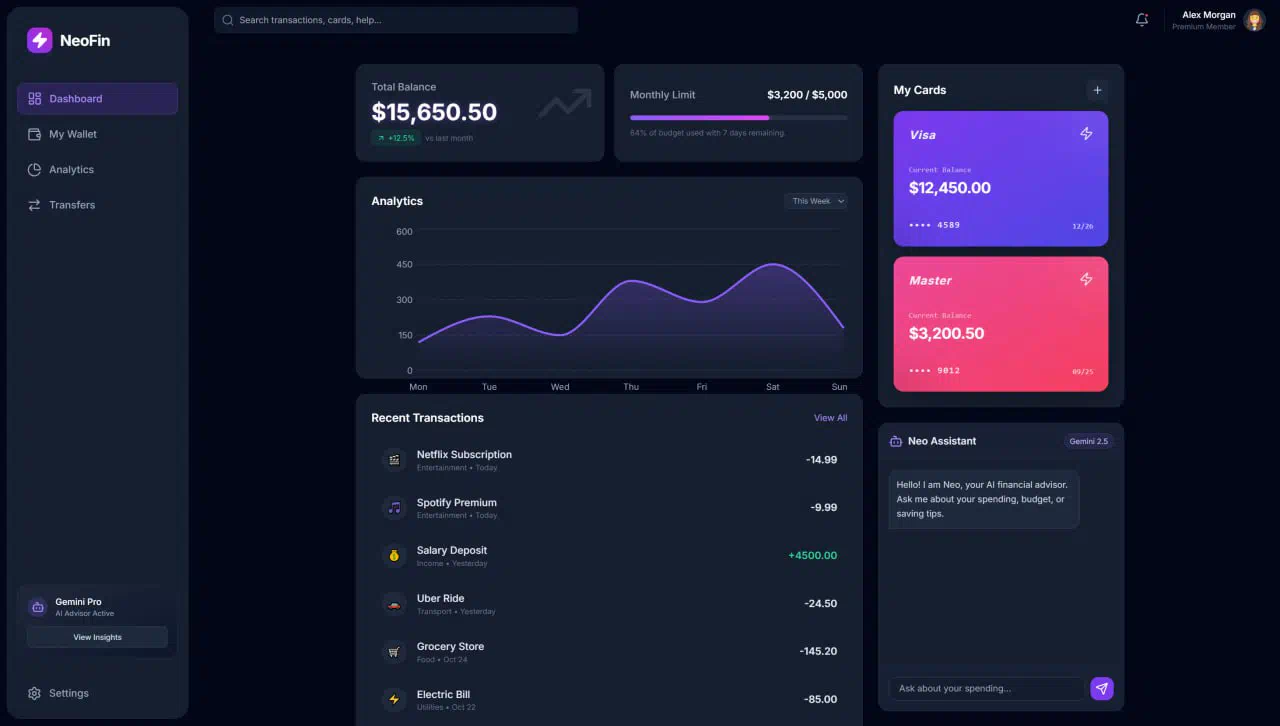The width and height of the screenshot is (1280, 726).
Task: Click View All transactions link
Action: click(x=830, y=418)
